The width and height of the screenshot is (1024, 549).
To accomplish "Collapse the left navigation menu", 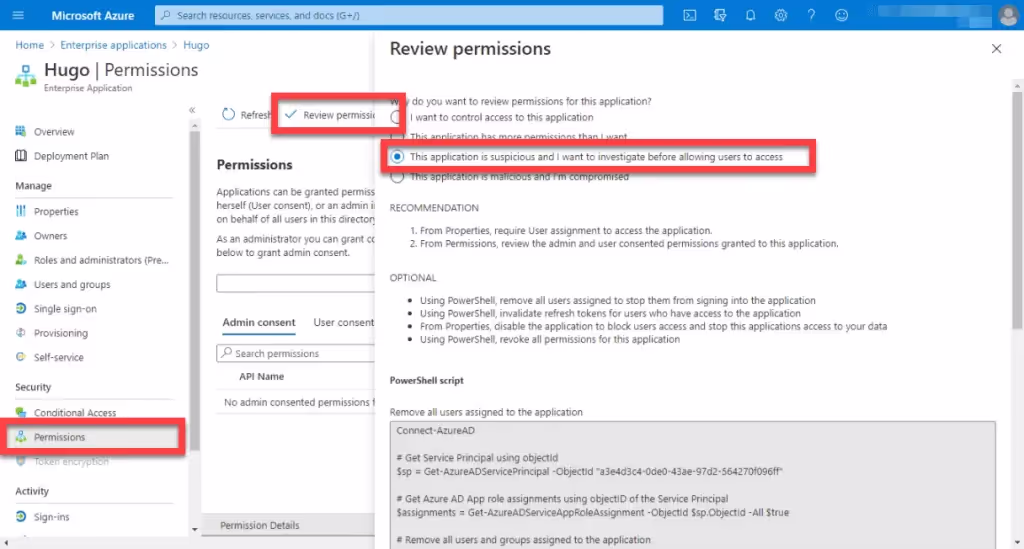I will point(192,110).
